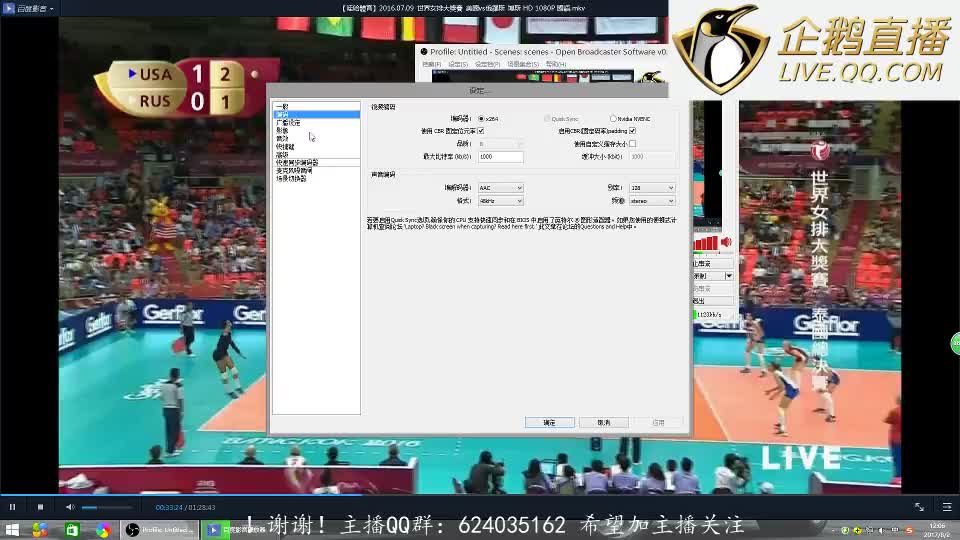This screenshot has width=960, height=540.
Task: Click the 确定 (OK) button
Action: click(x=549, y=423)
